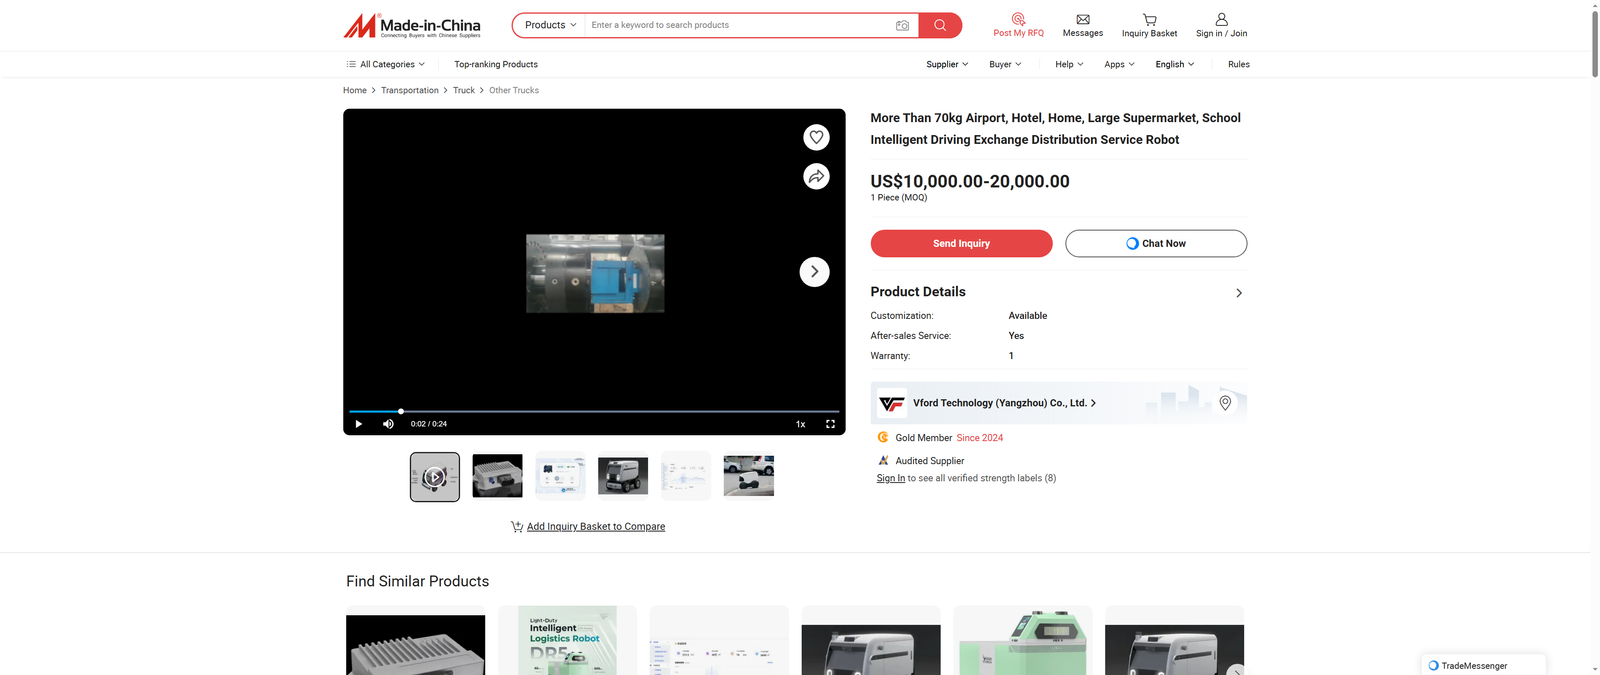The image size is (1600, 675).
Task: Change the 1x playback speed
Action: tap(800, 424)
